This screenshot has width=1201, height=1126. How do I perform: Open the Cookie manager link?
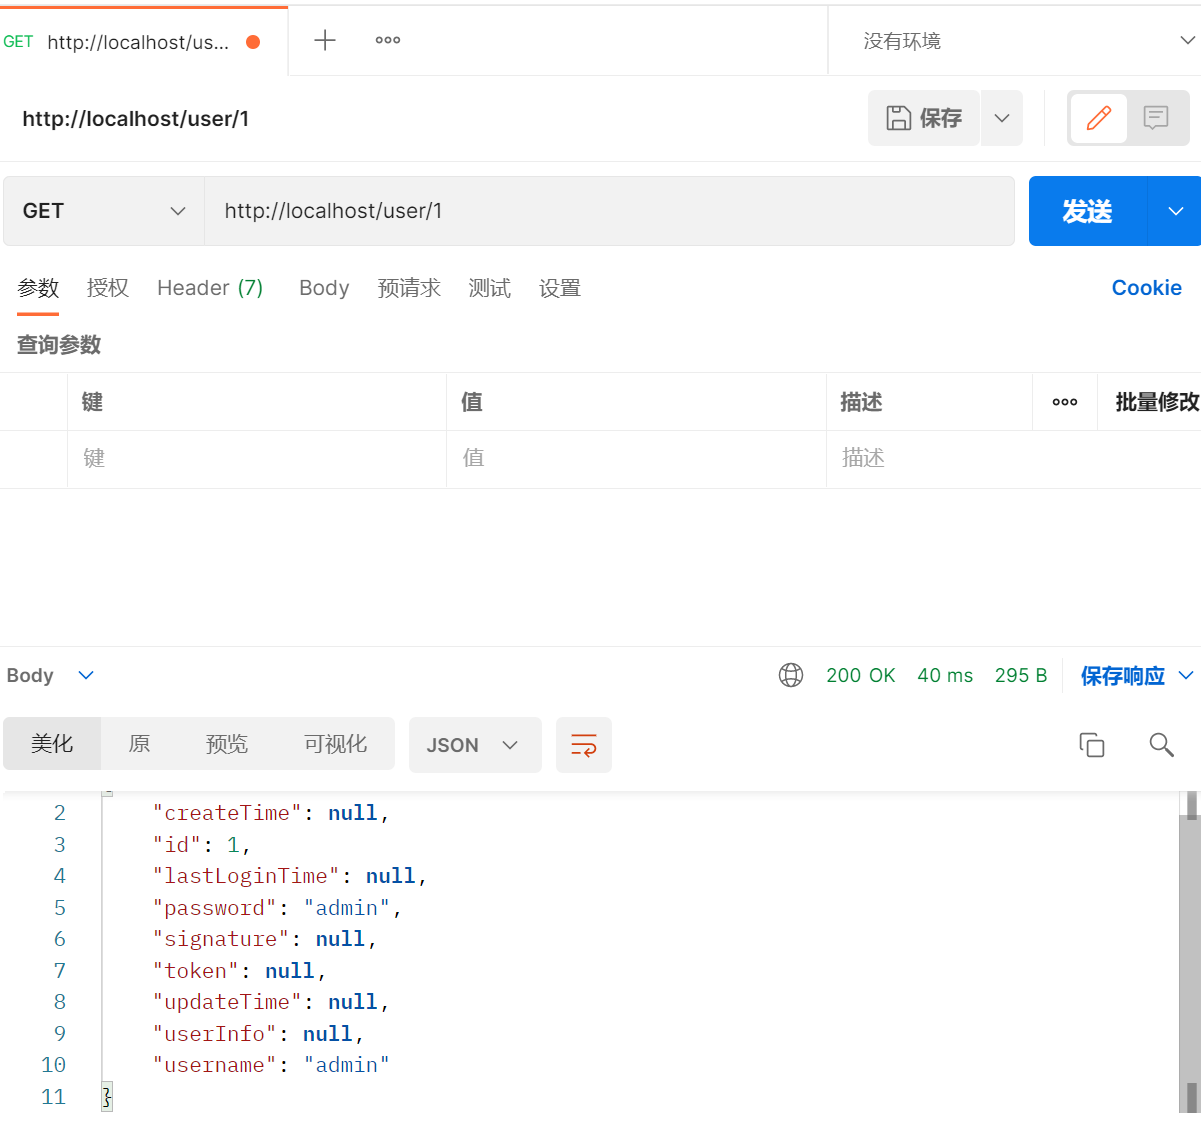click(x=1146, y=288)
